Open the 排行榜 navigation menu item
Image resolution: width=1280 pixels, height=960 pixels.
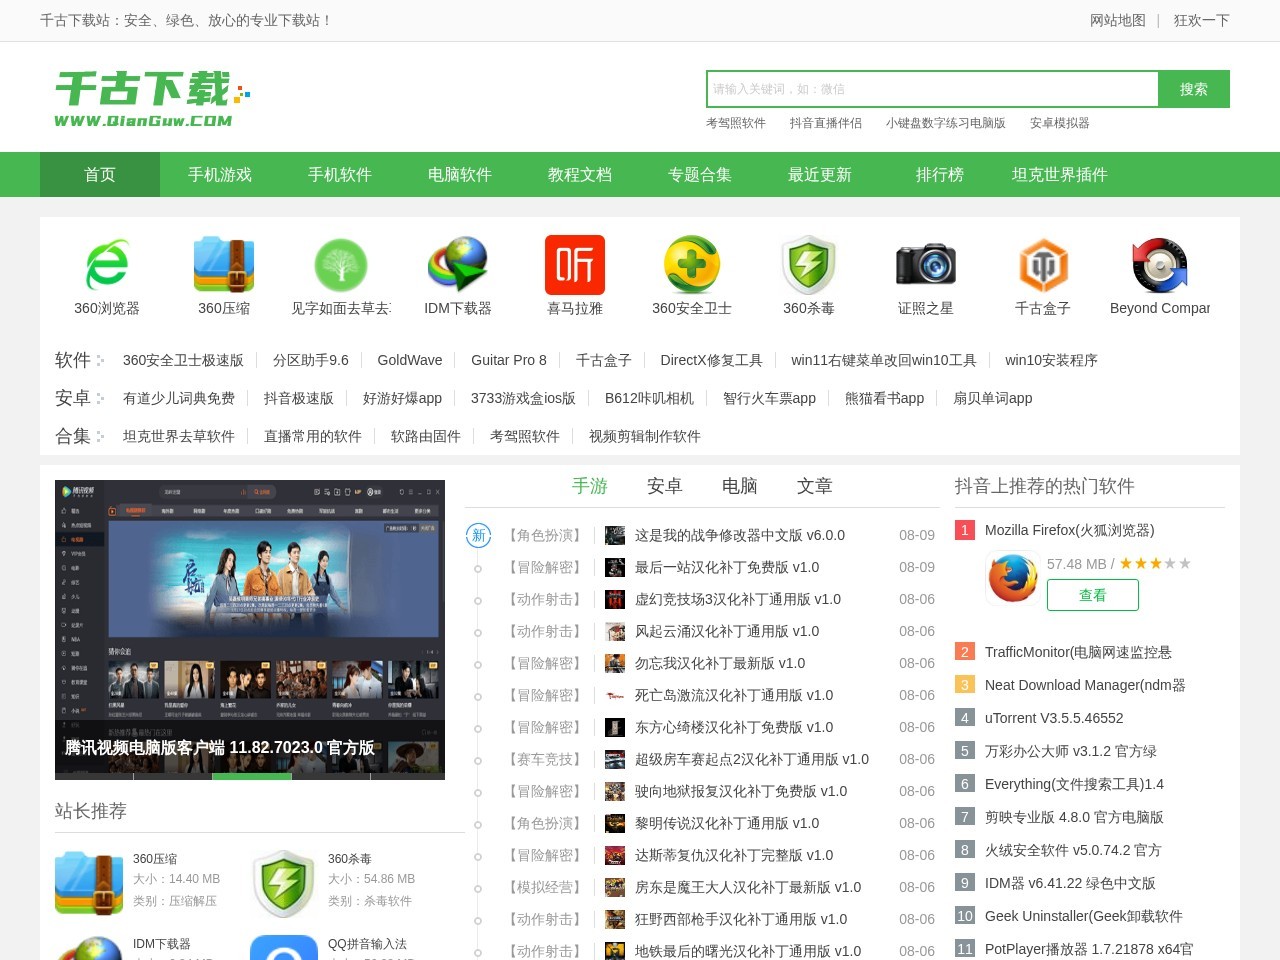coord(940,175)
